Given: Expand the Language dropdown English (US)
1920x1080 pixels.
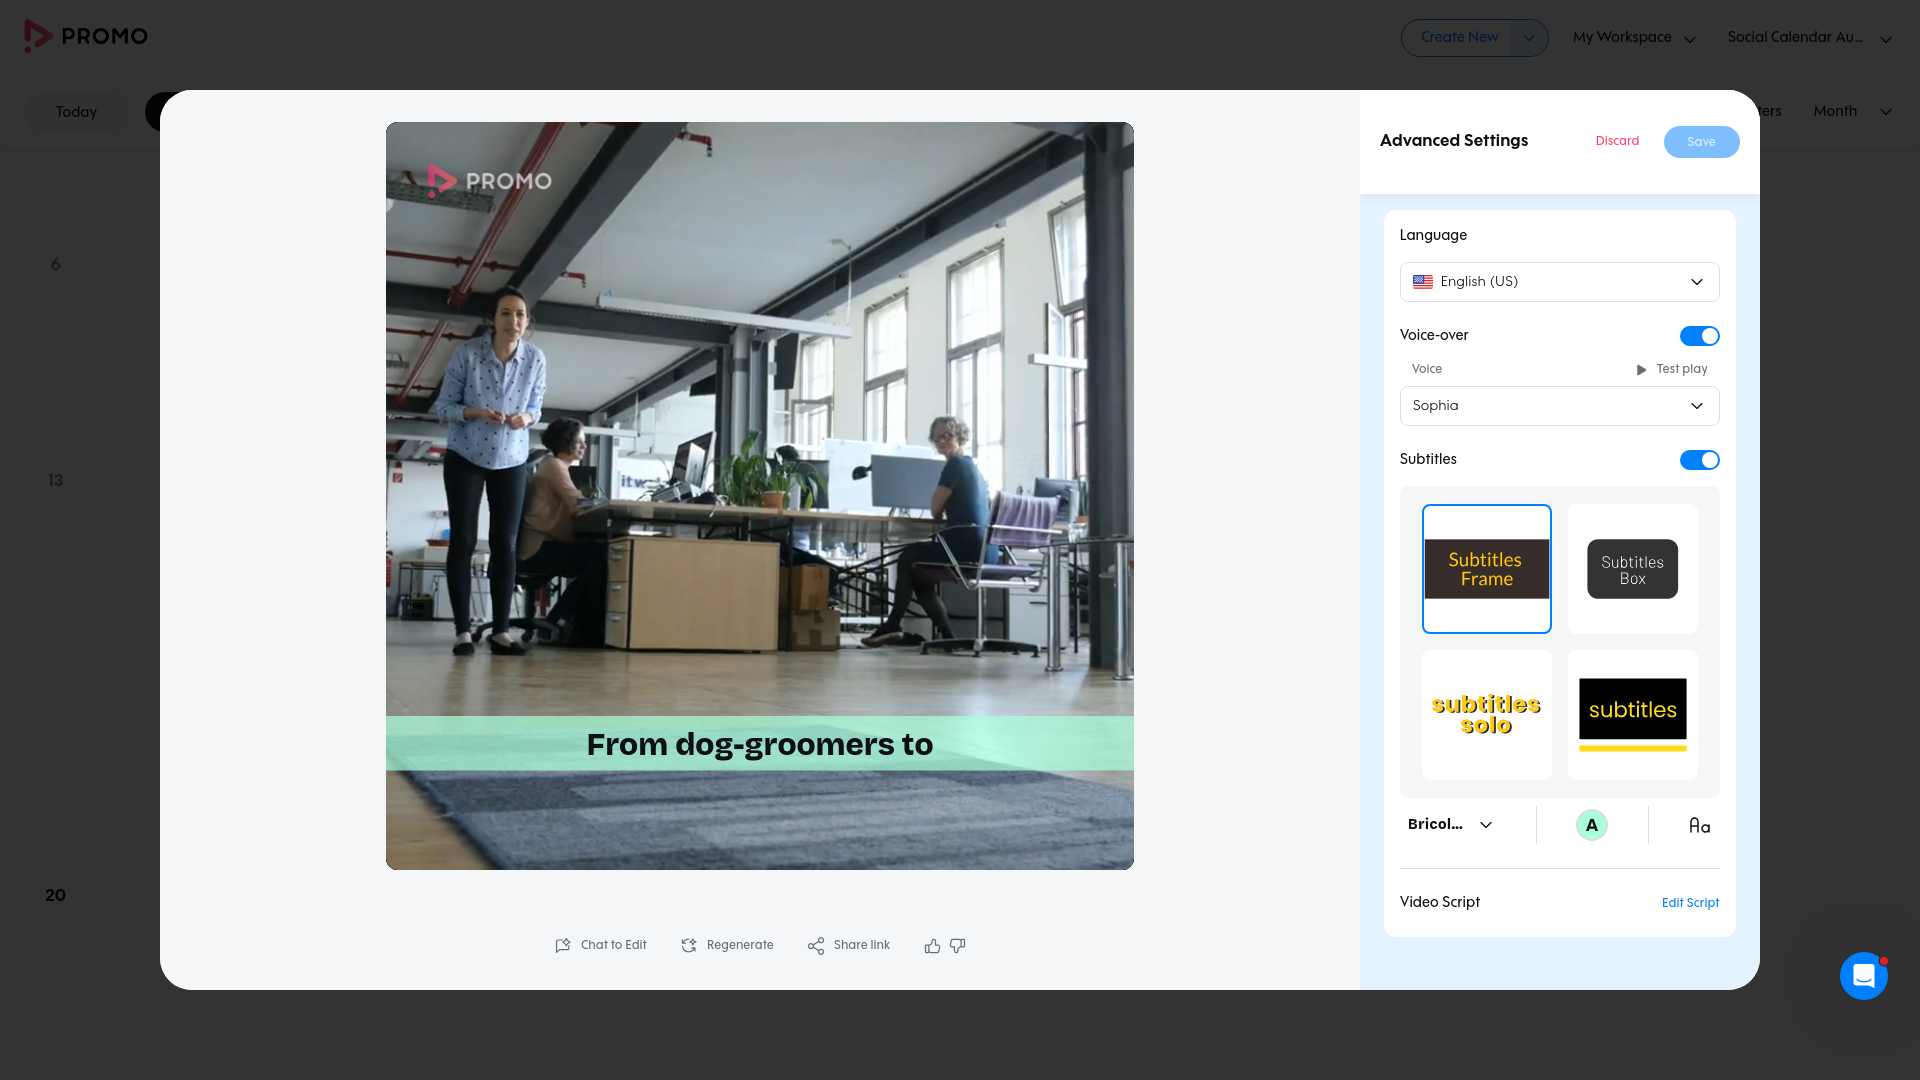Looking at the screenshot, I should coord(1559,282).
